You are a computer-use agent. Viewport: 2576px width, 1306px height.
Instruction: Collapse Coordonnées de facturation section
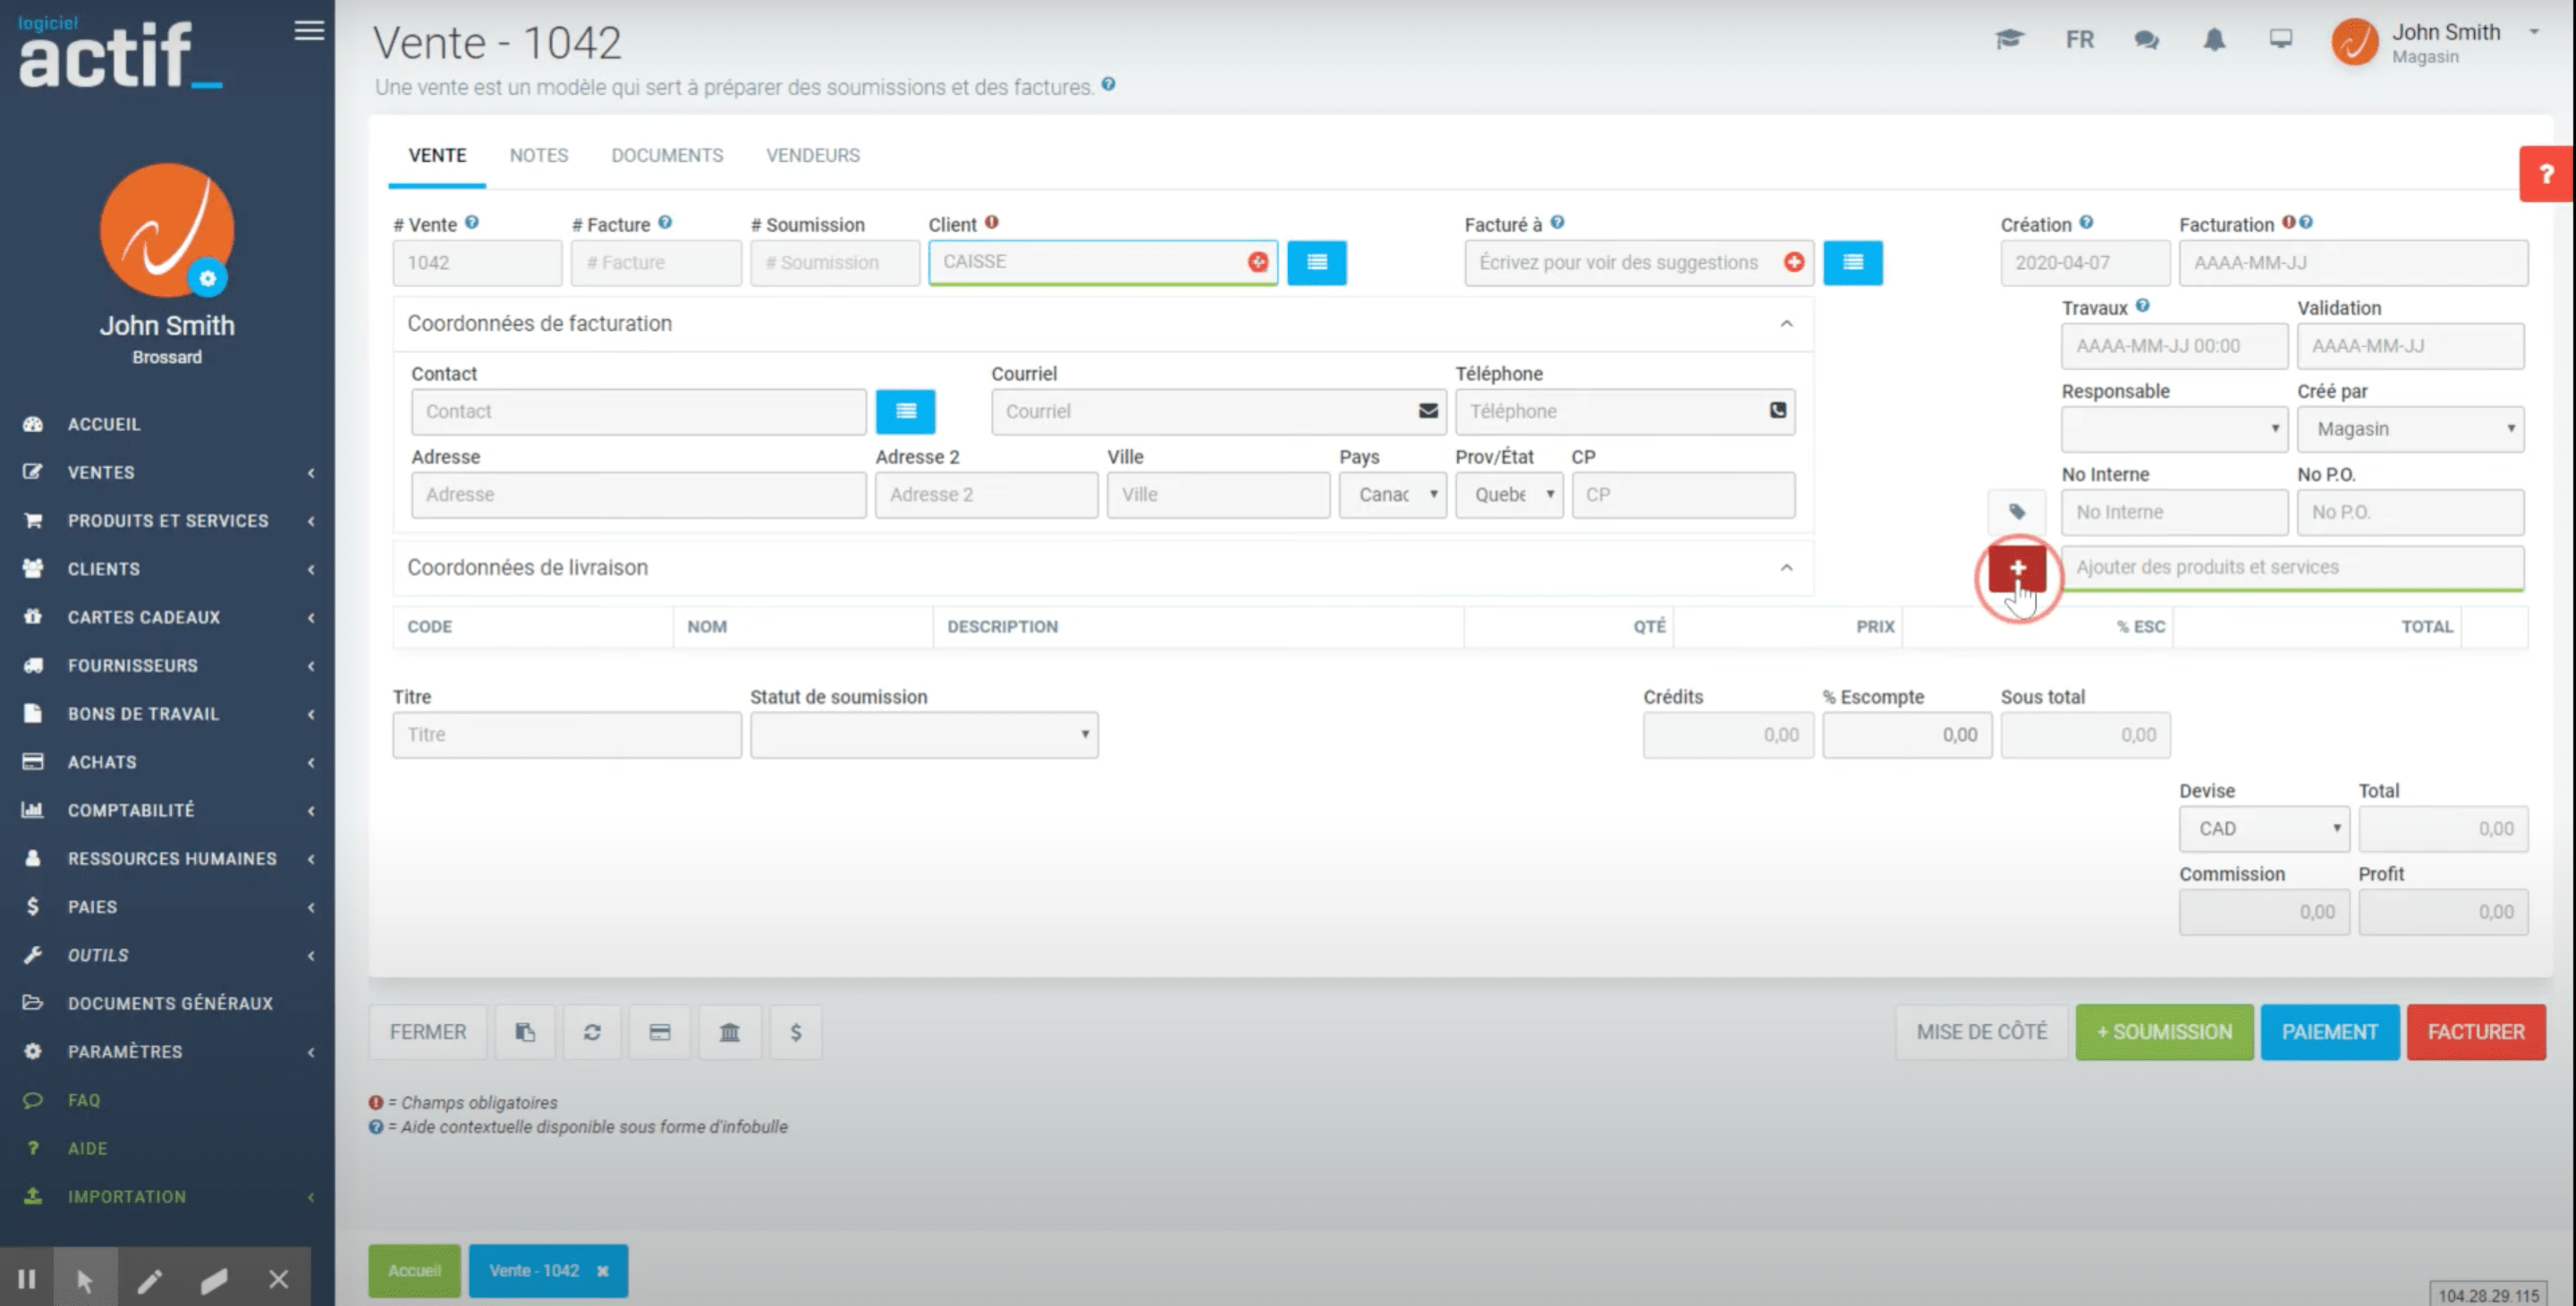coord(1786,324)
